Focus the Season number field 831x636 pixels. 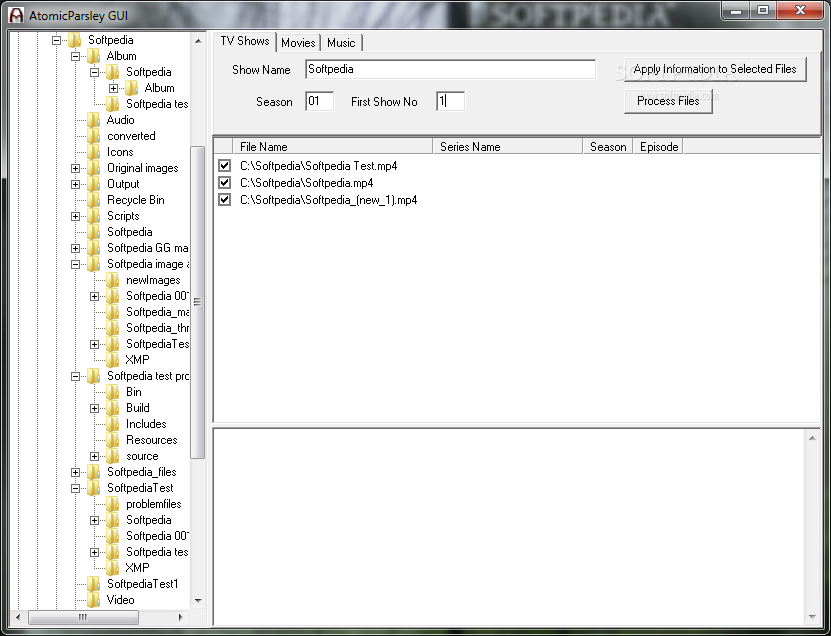[x=320, y=101]
